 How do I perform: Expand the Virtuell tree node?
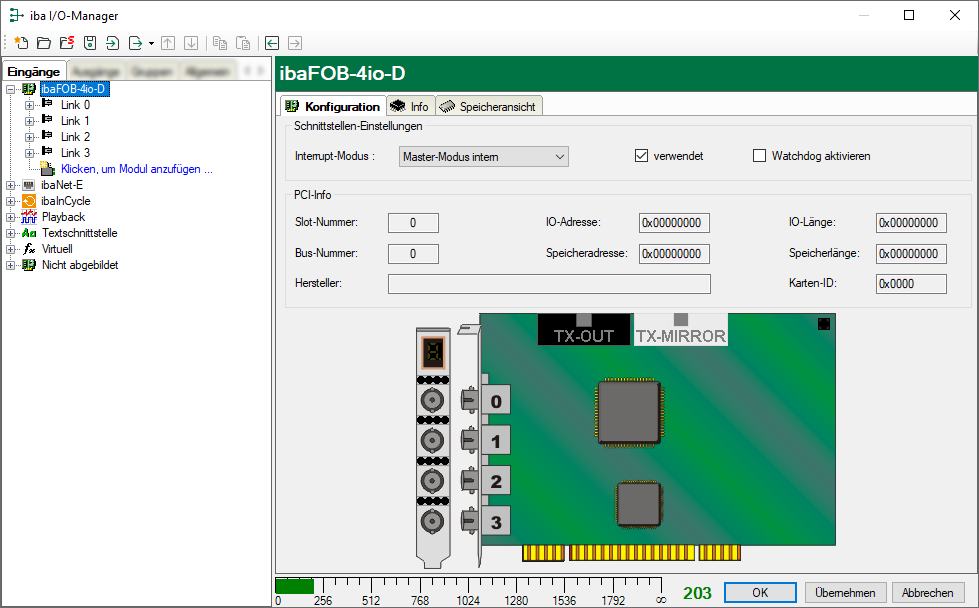(x=11, y=249)
